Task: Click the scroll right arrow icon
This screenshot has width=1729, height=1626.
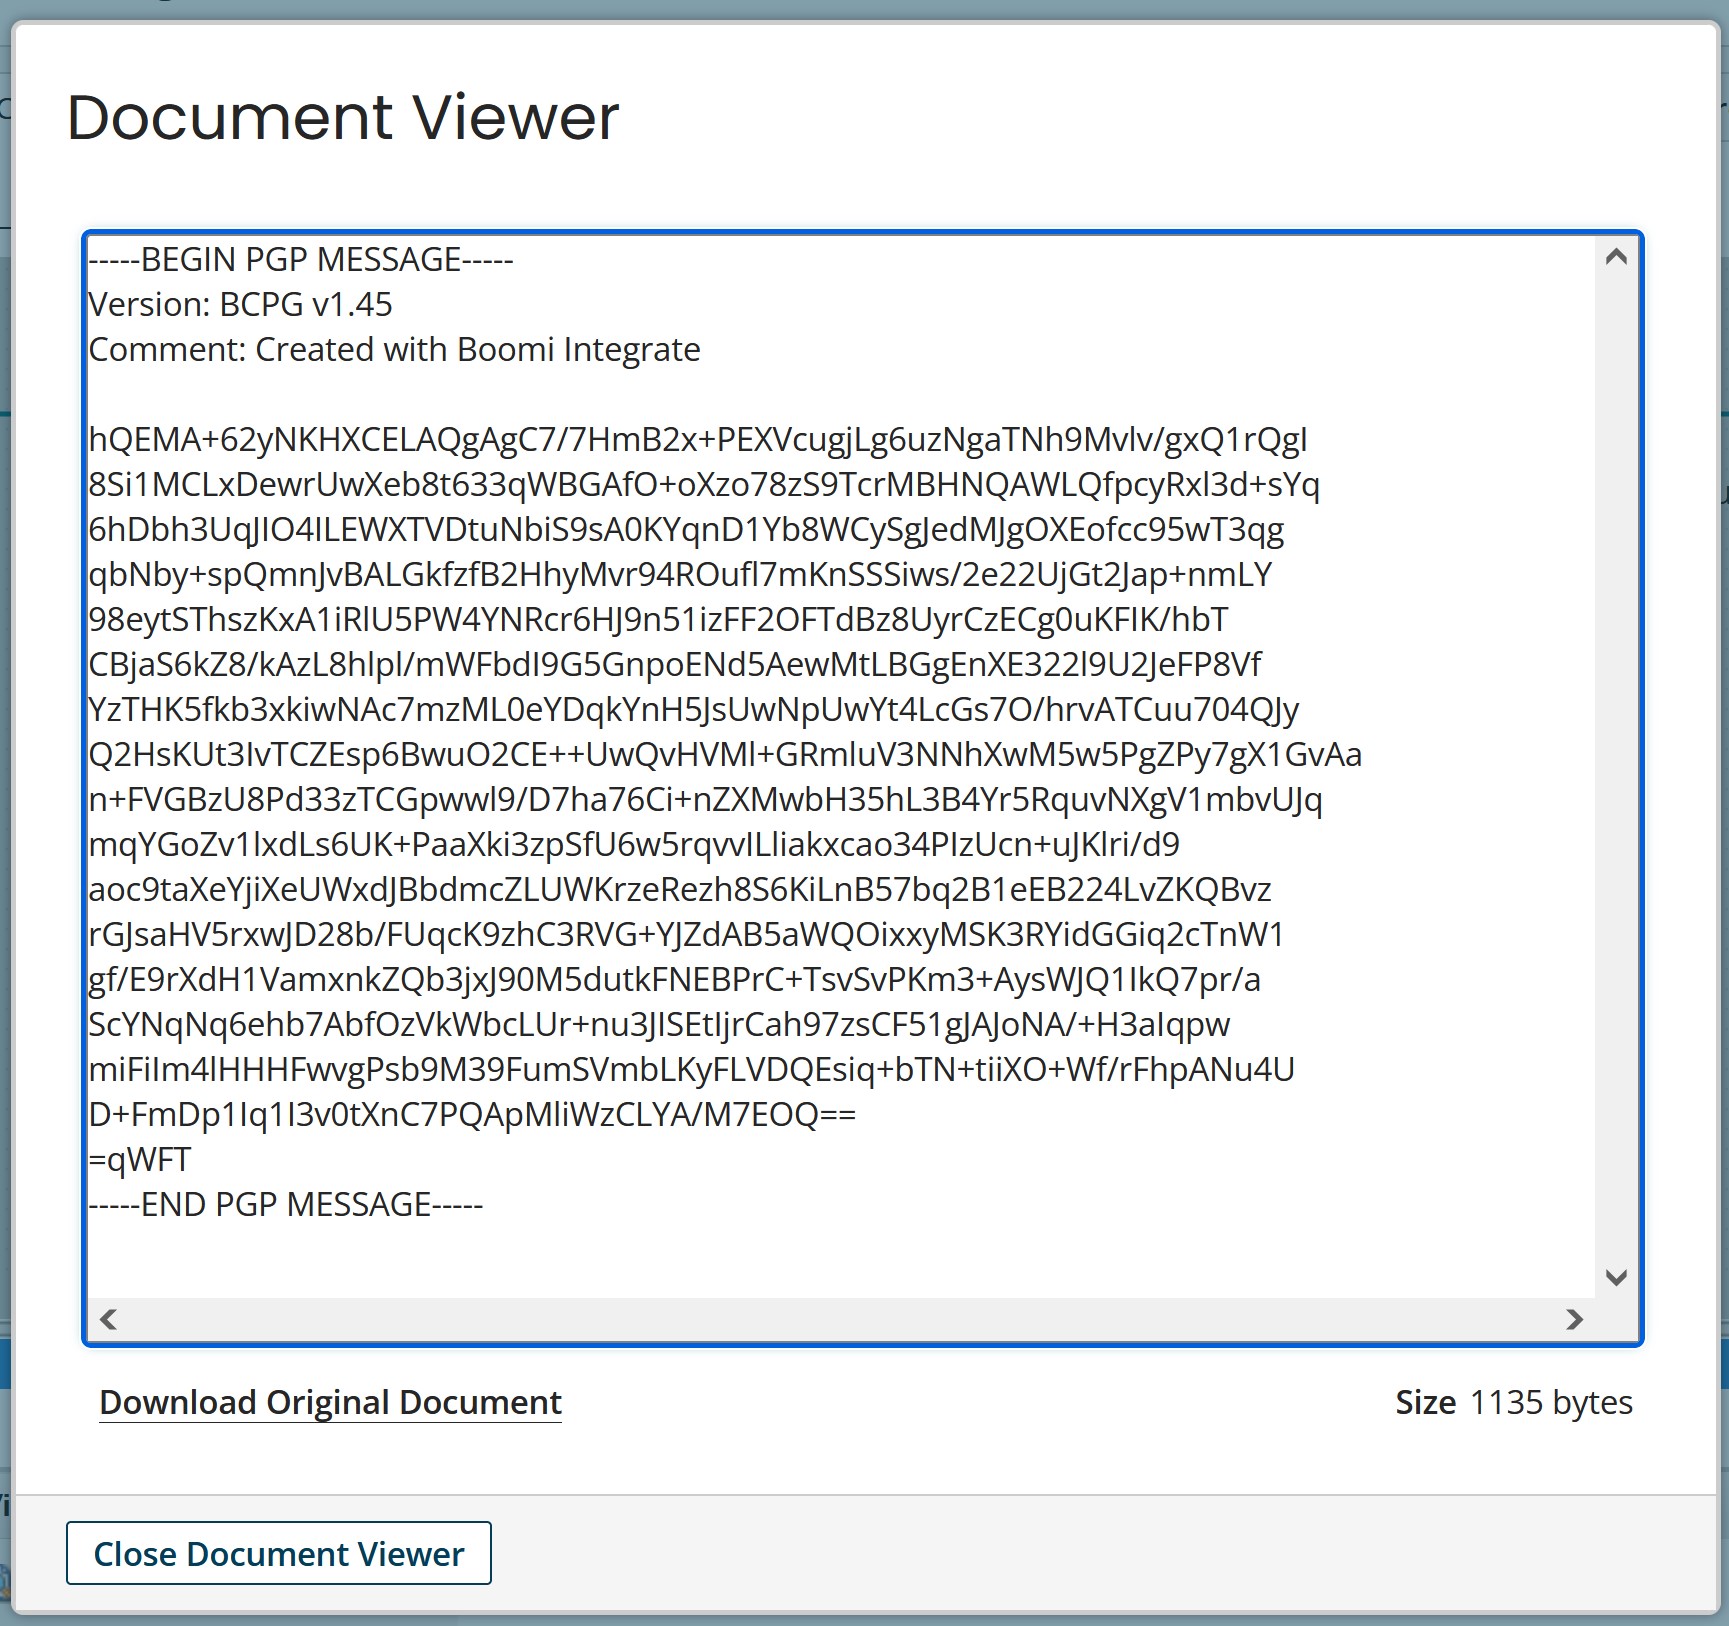Action: (1575, 1321)
